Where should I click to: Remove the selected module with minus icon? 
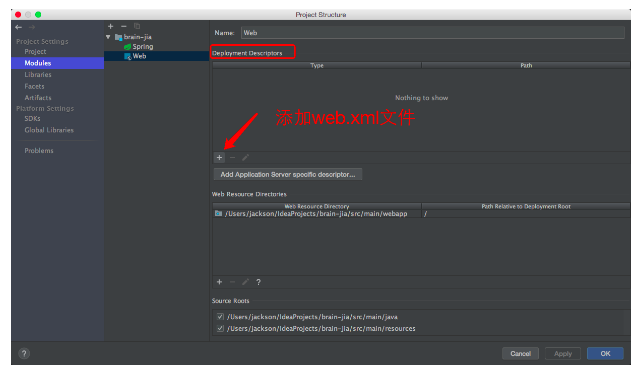pyautogui.click(x=123, y=26)
